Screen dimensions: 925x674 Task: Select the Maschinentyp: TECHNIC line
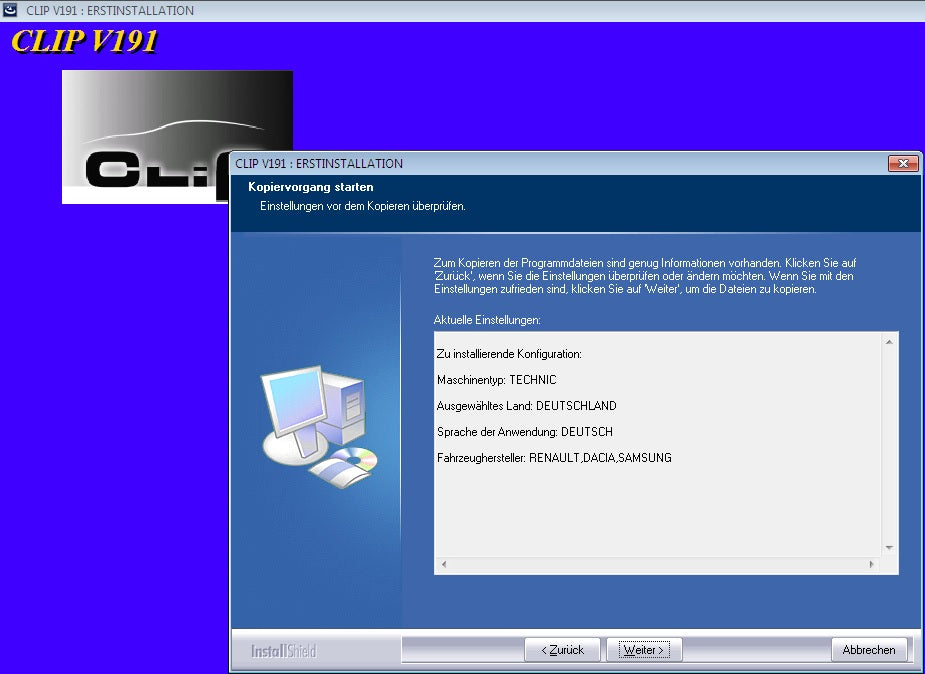tap(496, 380)
